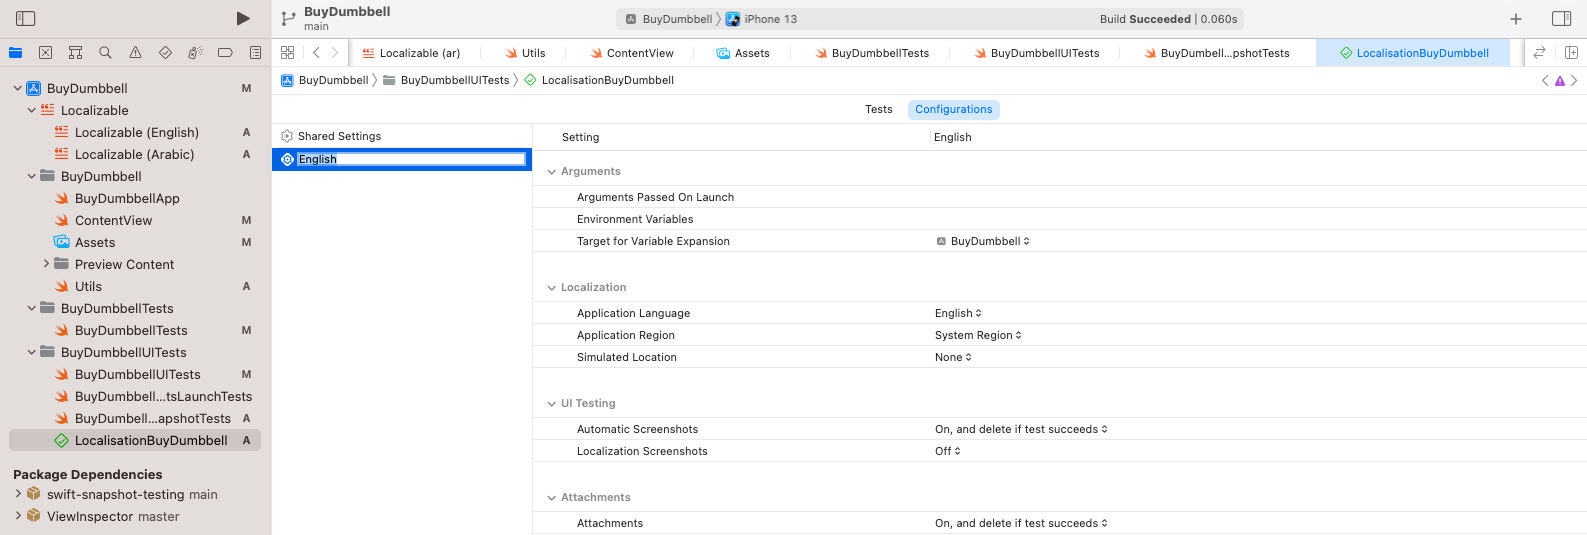Run the project with the play button
This screenshot has height=535, width=1587.
coord(243,19)
